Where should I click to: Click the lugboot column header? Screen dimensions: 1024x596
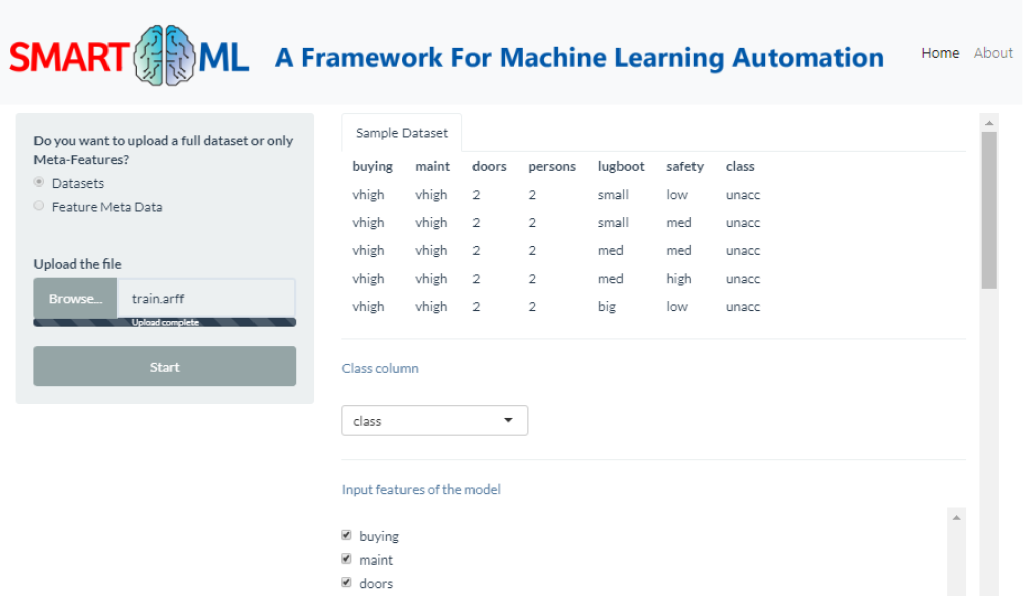point(620,166)
